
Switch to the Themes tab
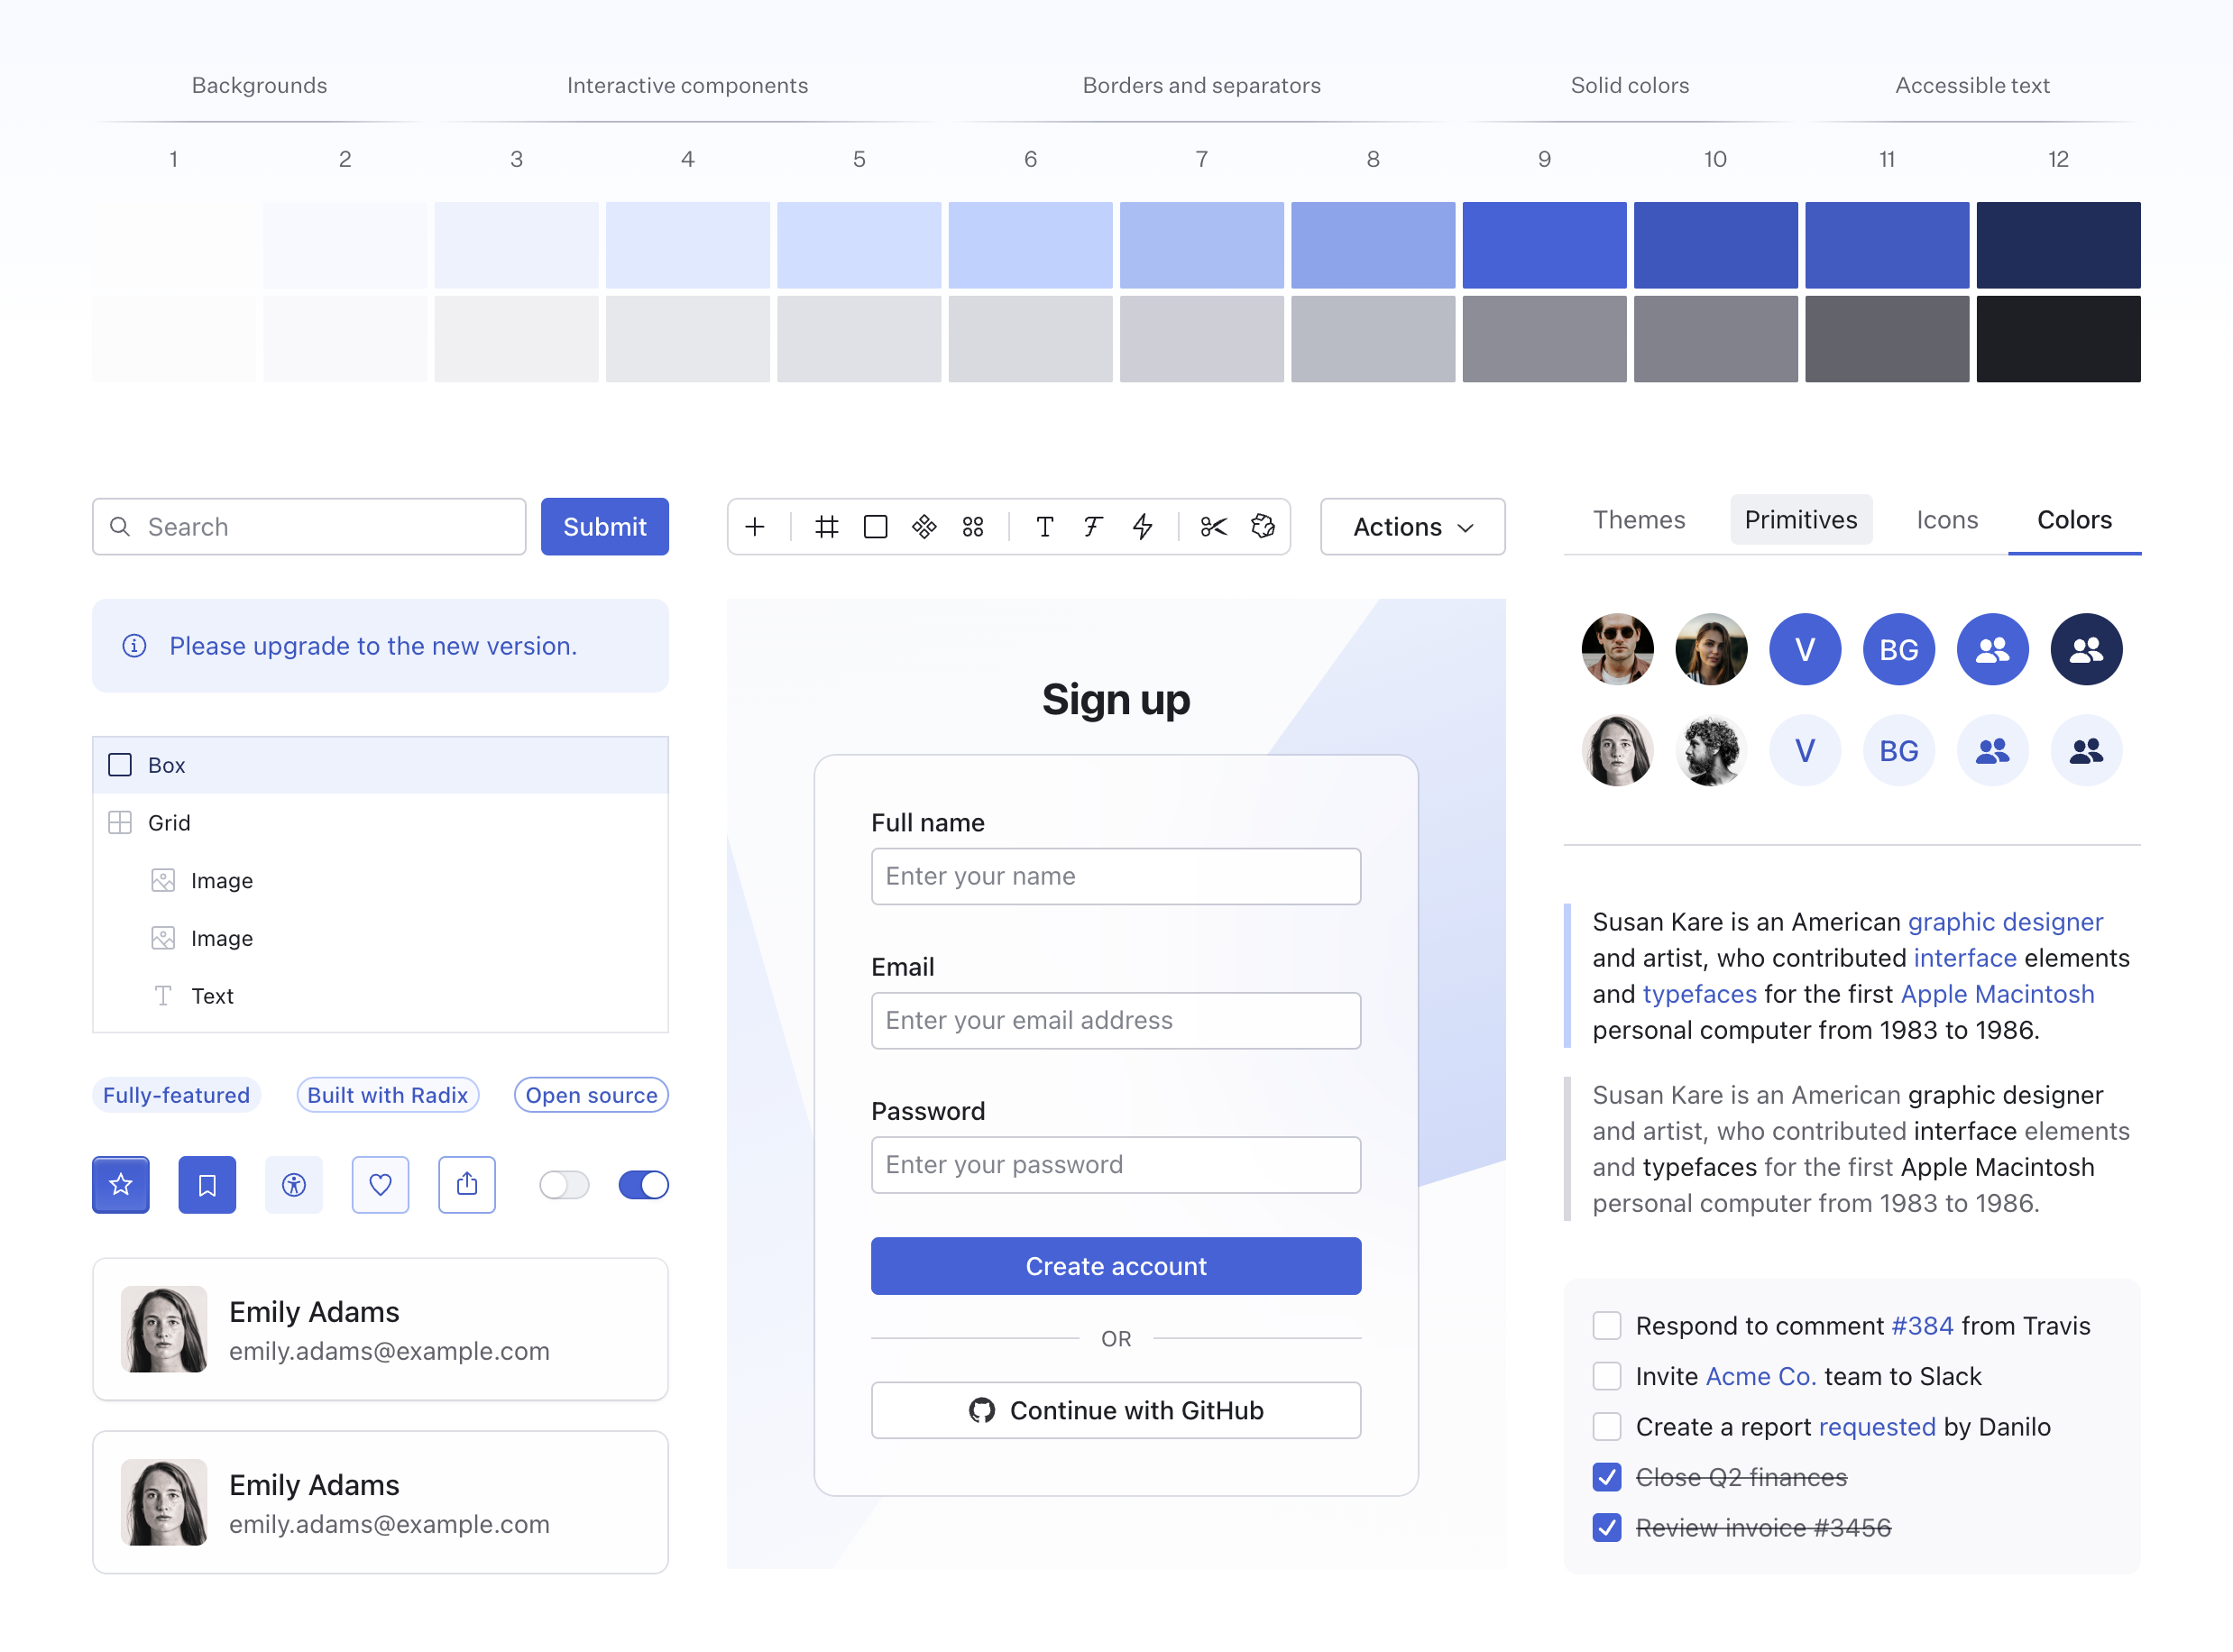[x=1638, y=519]
